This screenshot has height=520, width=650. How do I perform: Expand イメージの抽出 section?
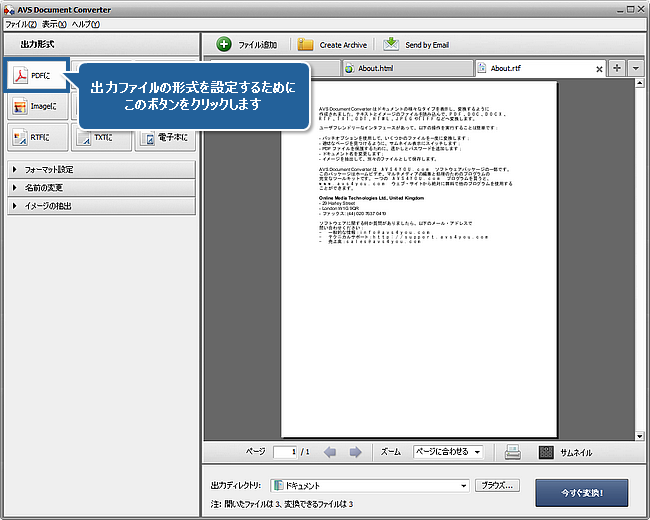click(101, 206)
